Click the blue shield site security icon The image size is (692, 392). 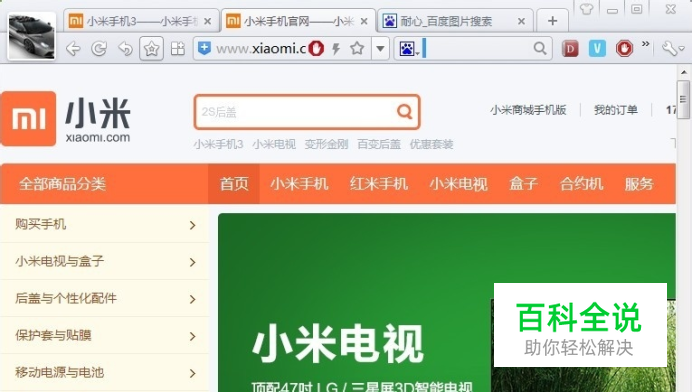tap(204, 48)
